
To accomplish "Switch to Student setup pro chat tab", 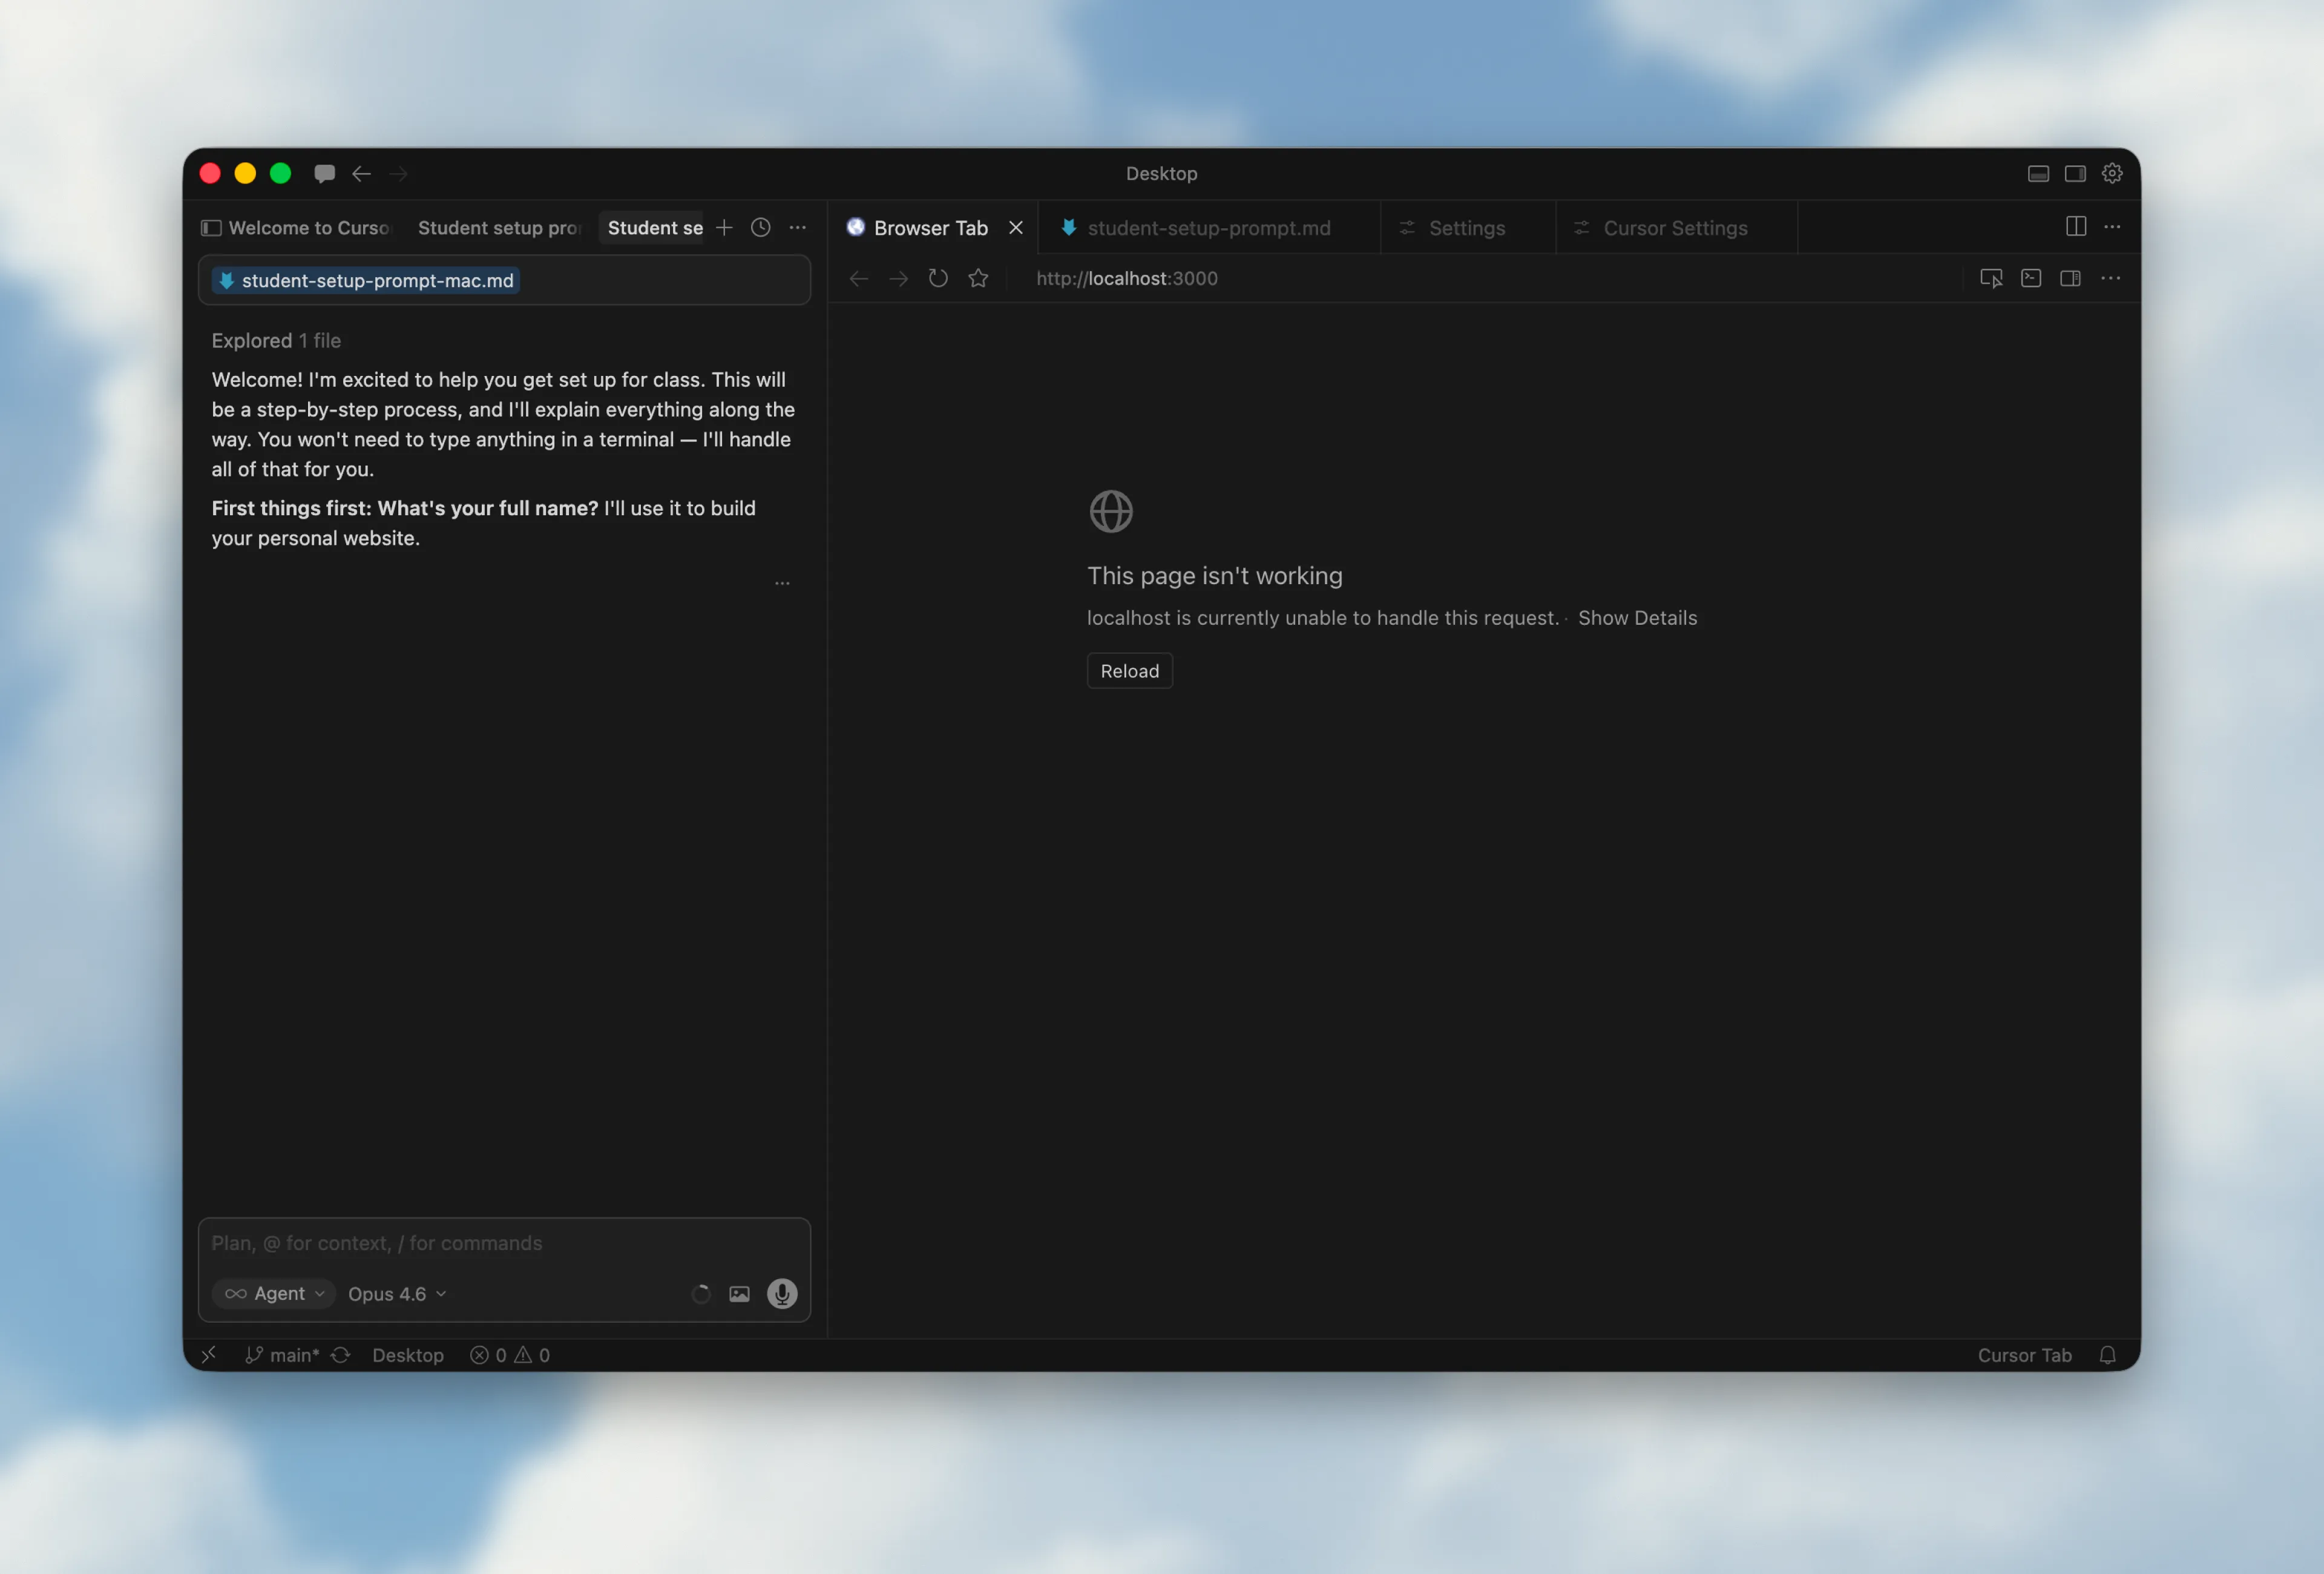I will pyautogui.click(x=499, y=228).
